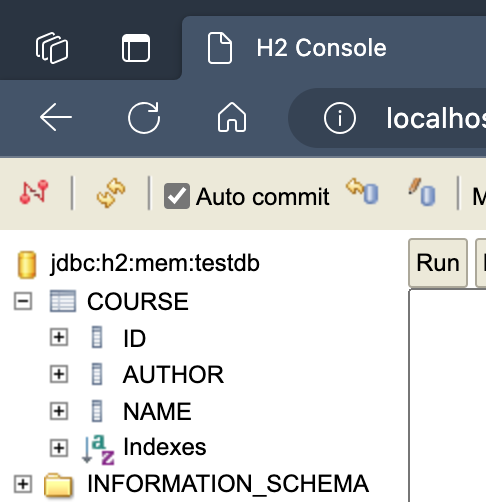
Task: Toggle the browser sidebar panel icon
Action: 136,48
